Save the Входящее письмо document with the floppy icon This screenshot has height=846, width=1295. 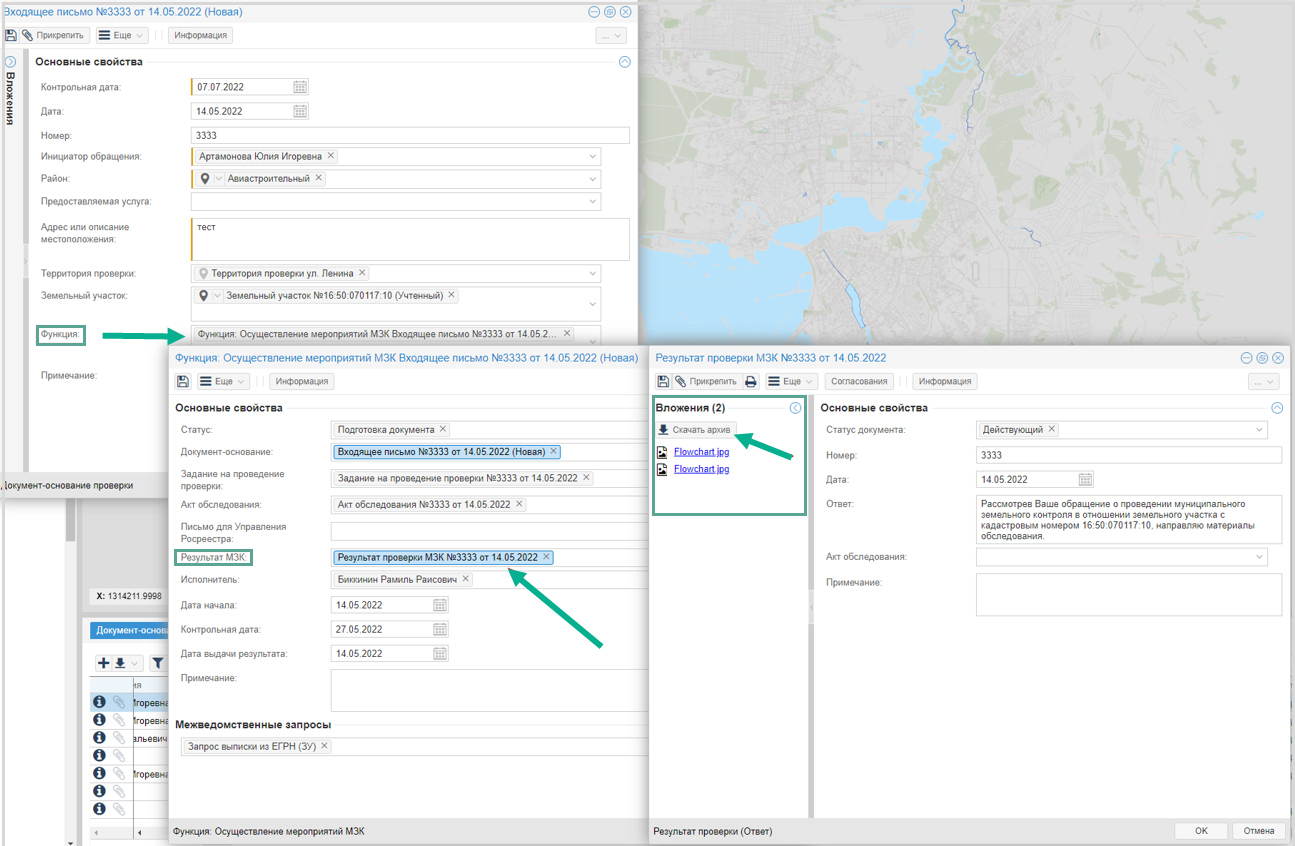click(11, 35)
